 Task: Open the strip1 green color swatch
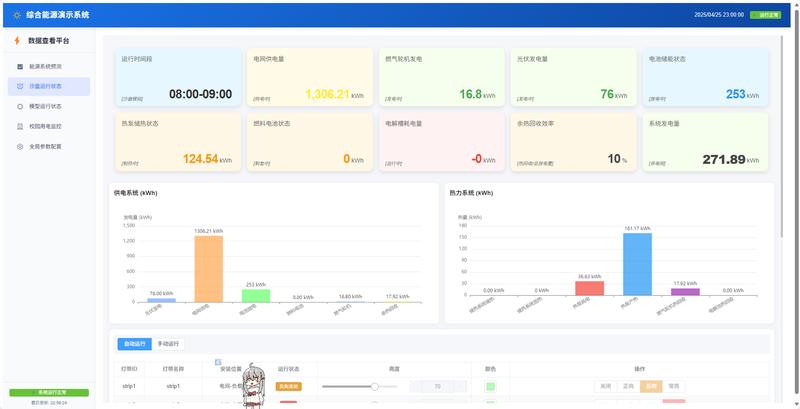coord(490,387)
